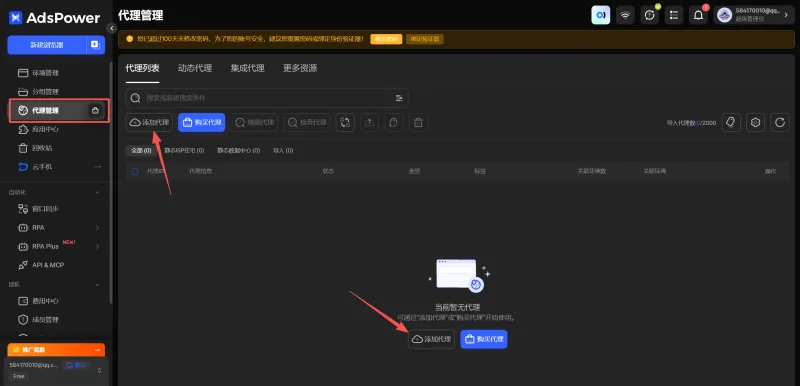Image resolution: width=800 pixels, height=386 pixels.
Task: Click the tag icon near 导入代理数
Action: point(731,122)
